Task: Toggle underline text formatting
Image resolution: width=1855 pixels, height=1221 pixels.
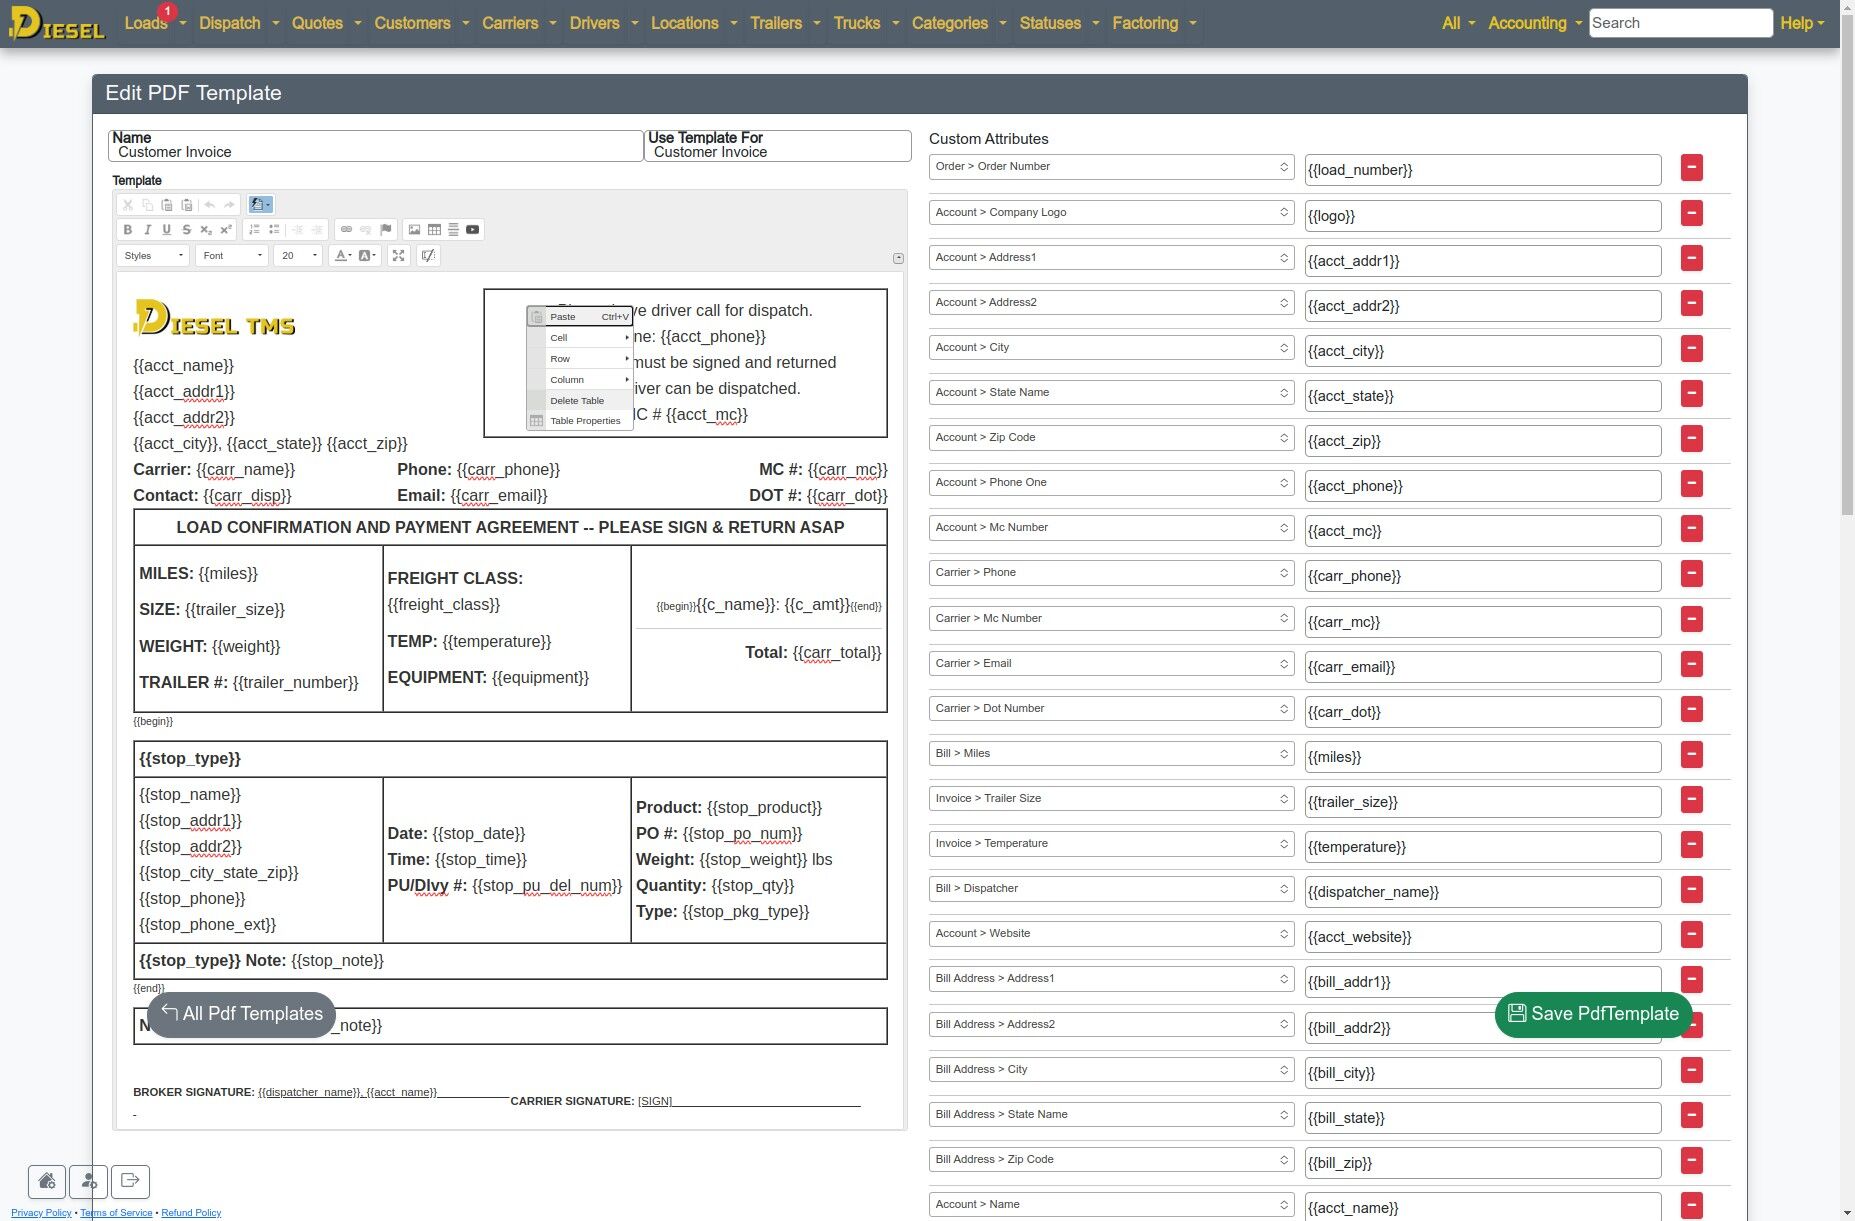Action: tap(166, 230)
